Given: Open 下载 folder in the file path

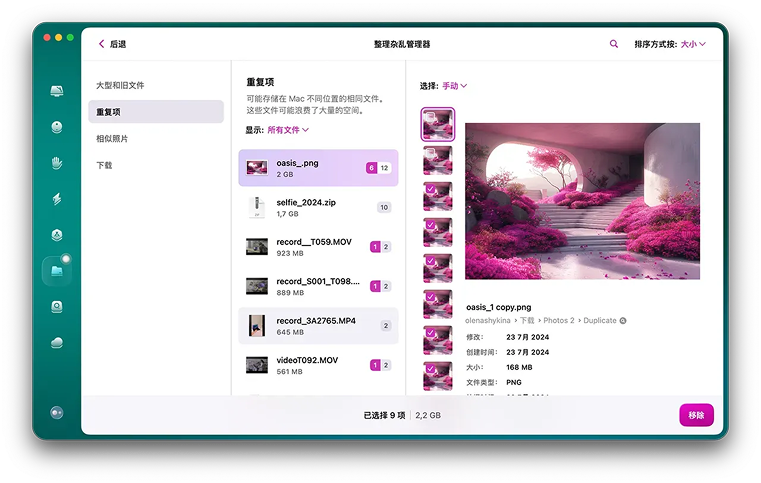Looking at the screenshot, I should (x=527, y=320).
